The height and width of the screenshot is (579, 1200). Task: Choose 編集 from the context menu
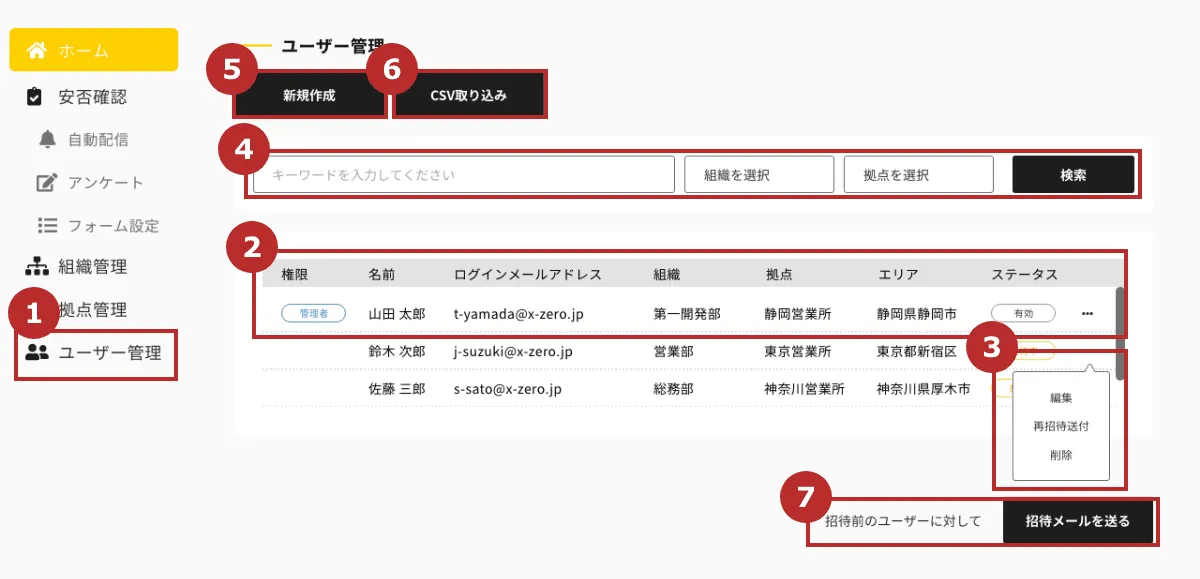tap(1063, 397)
